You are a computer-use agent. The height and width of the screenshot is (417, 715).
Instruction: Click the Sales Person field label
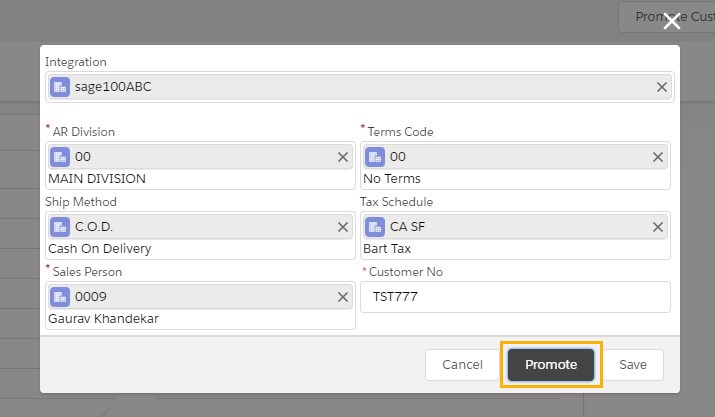(x=87, y=272)
